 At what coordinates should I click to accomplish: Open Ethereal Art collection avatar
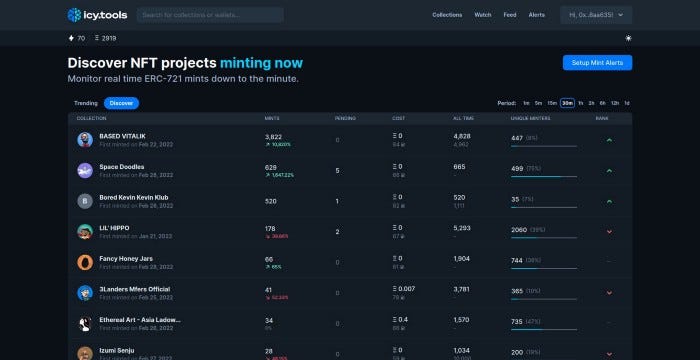(x=85, y=324)
